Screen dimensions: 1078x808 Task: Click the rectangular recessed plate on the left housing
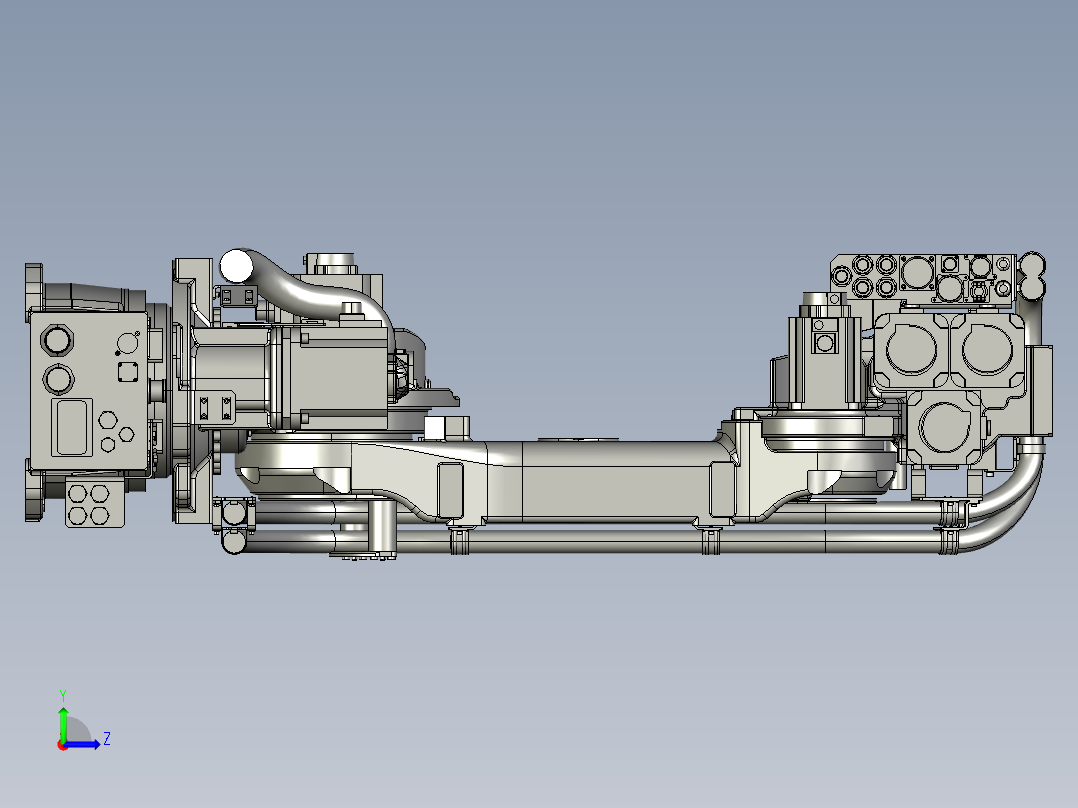pyautogui.click(x=70, y=425)
